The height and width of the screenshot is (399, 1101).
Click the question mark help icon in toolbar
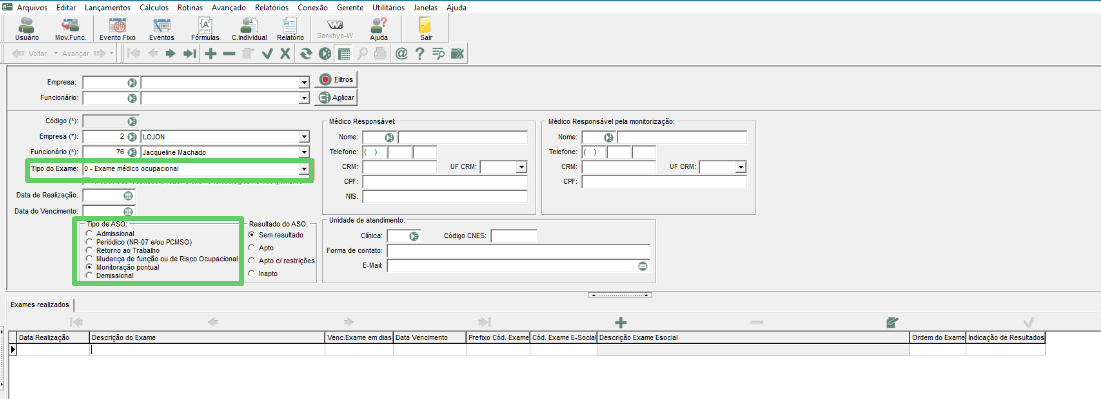[420, 53]
